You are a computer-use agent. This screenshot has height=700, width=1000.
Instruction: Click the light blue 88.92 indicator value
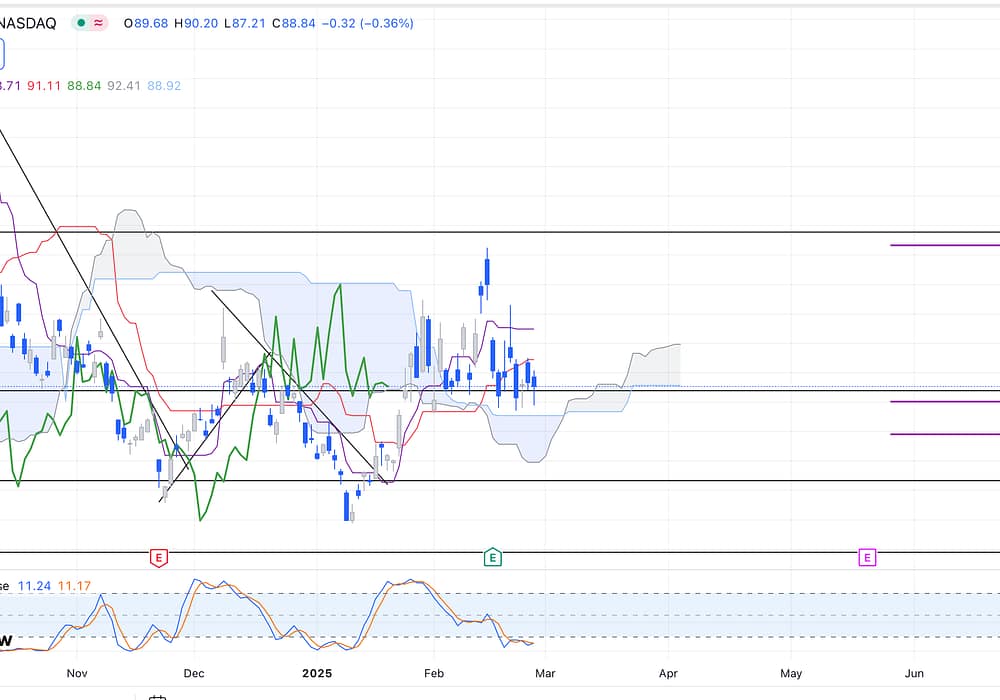pyautogui.click(x=164, y=86)
